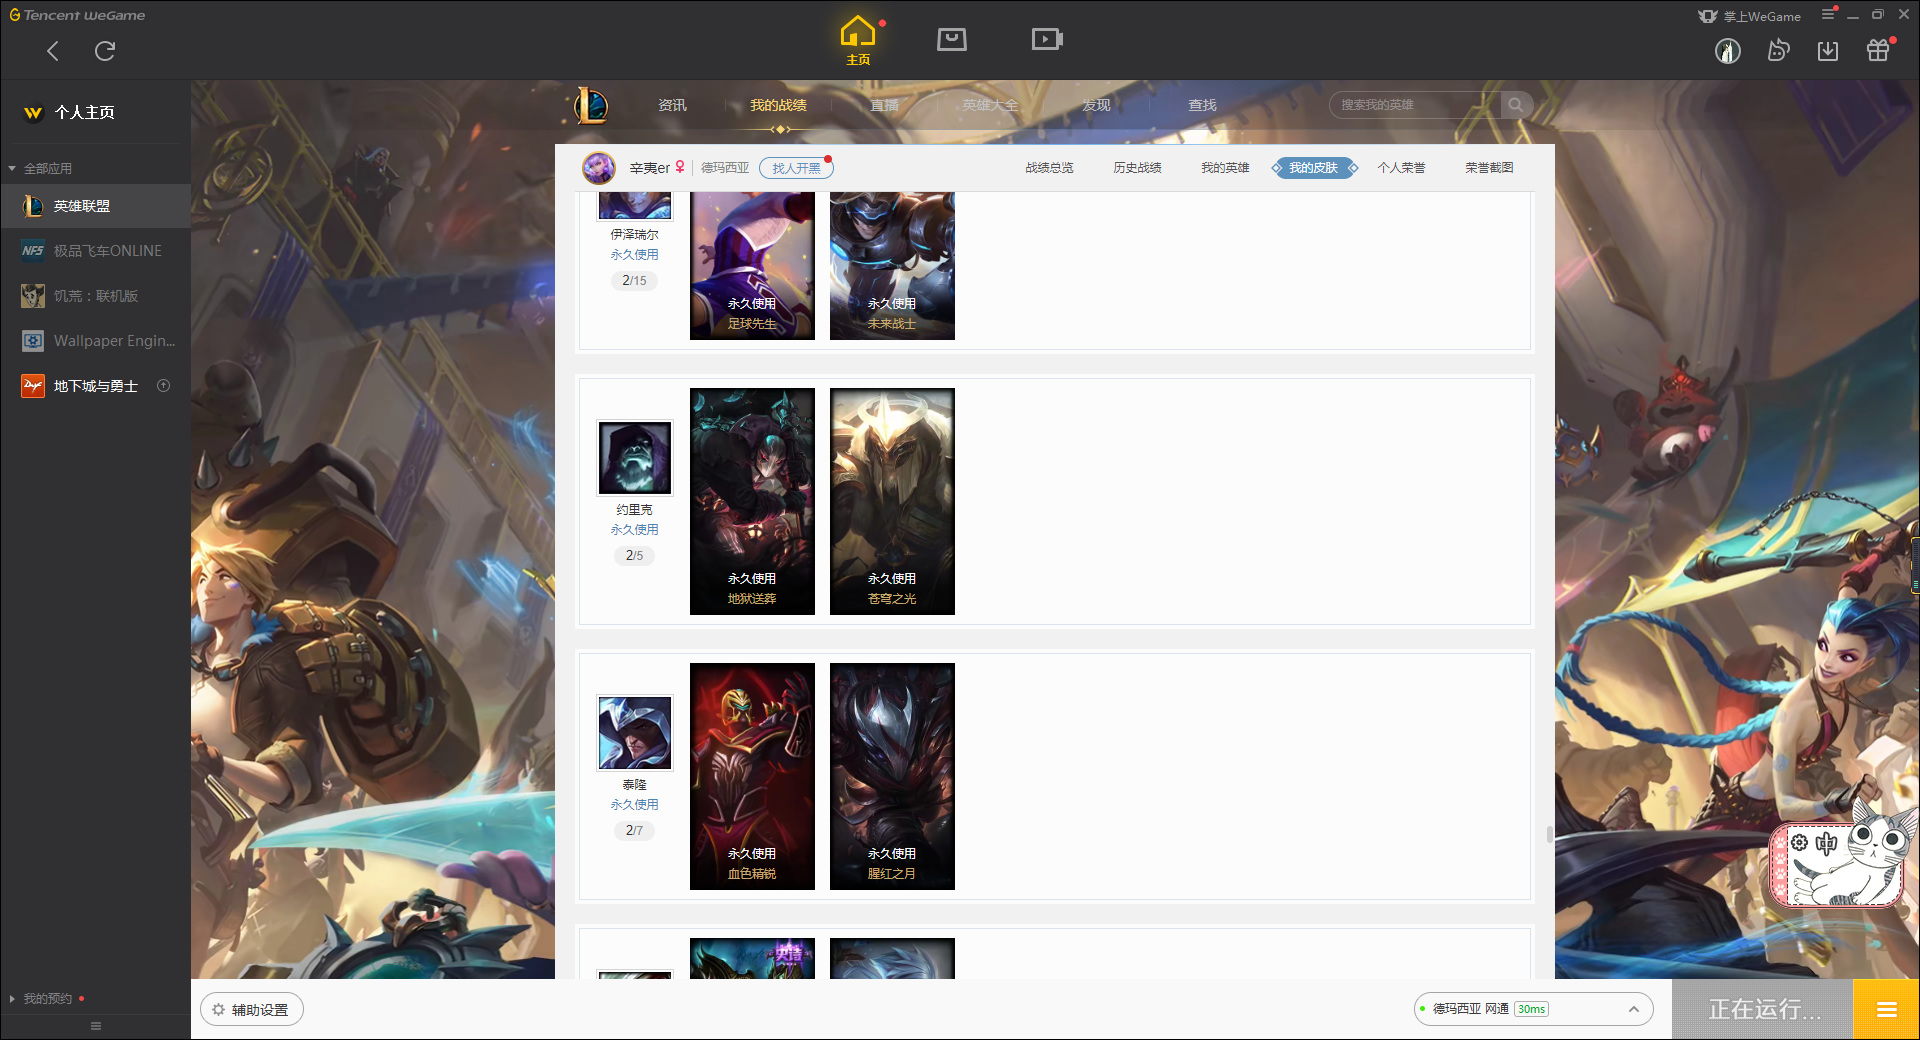Open 历史战绩 sub-tab

click(1137, 168)
